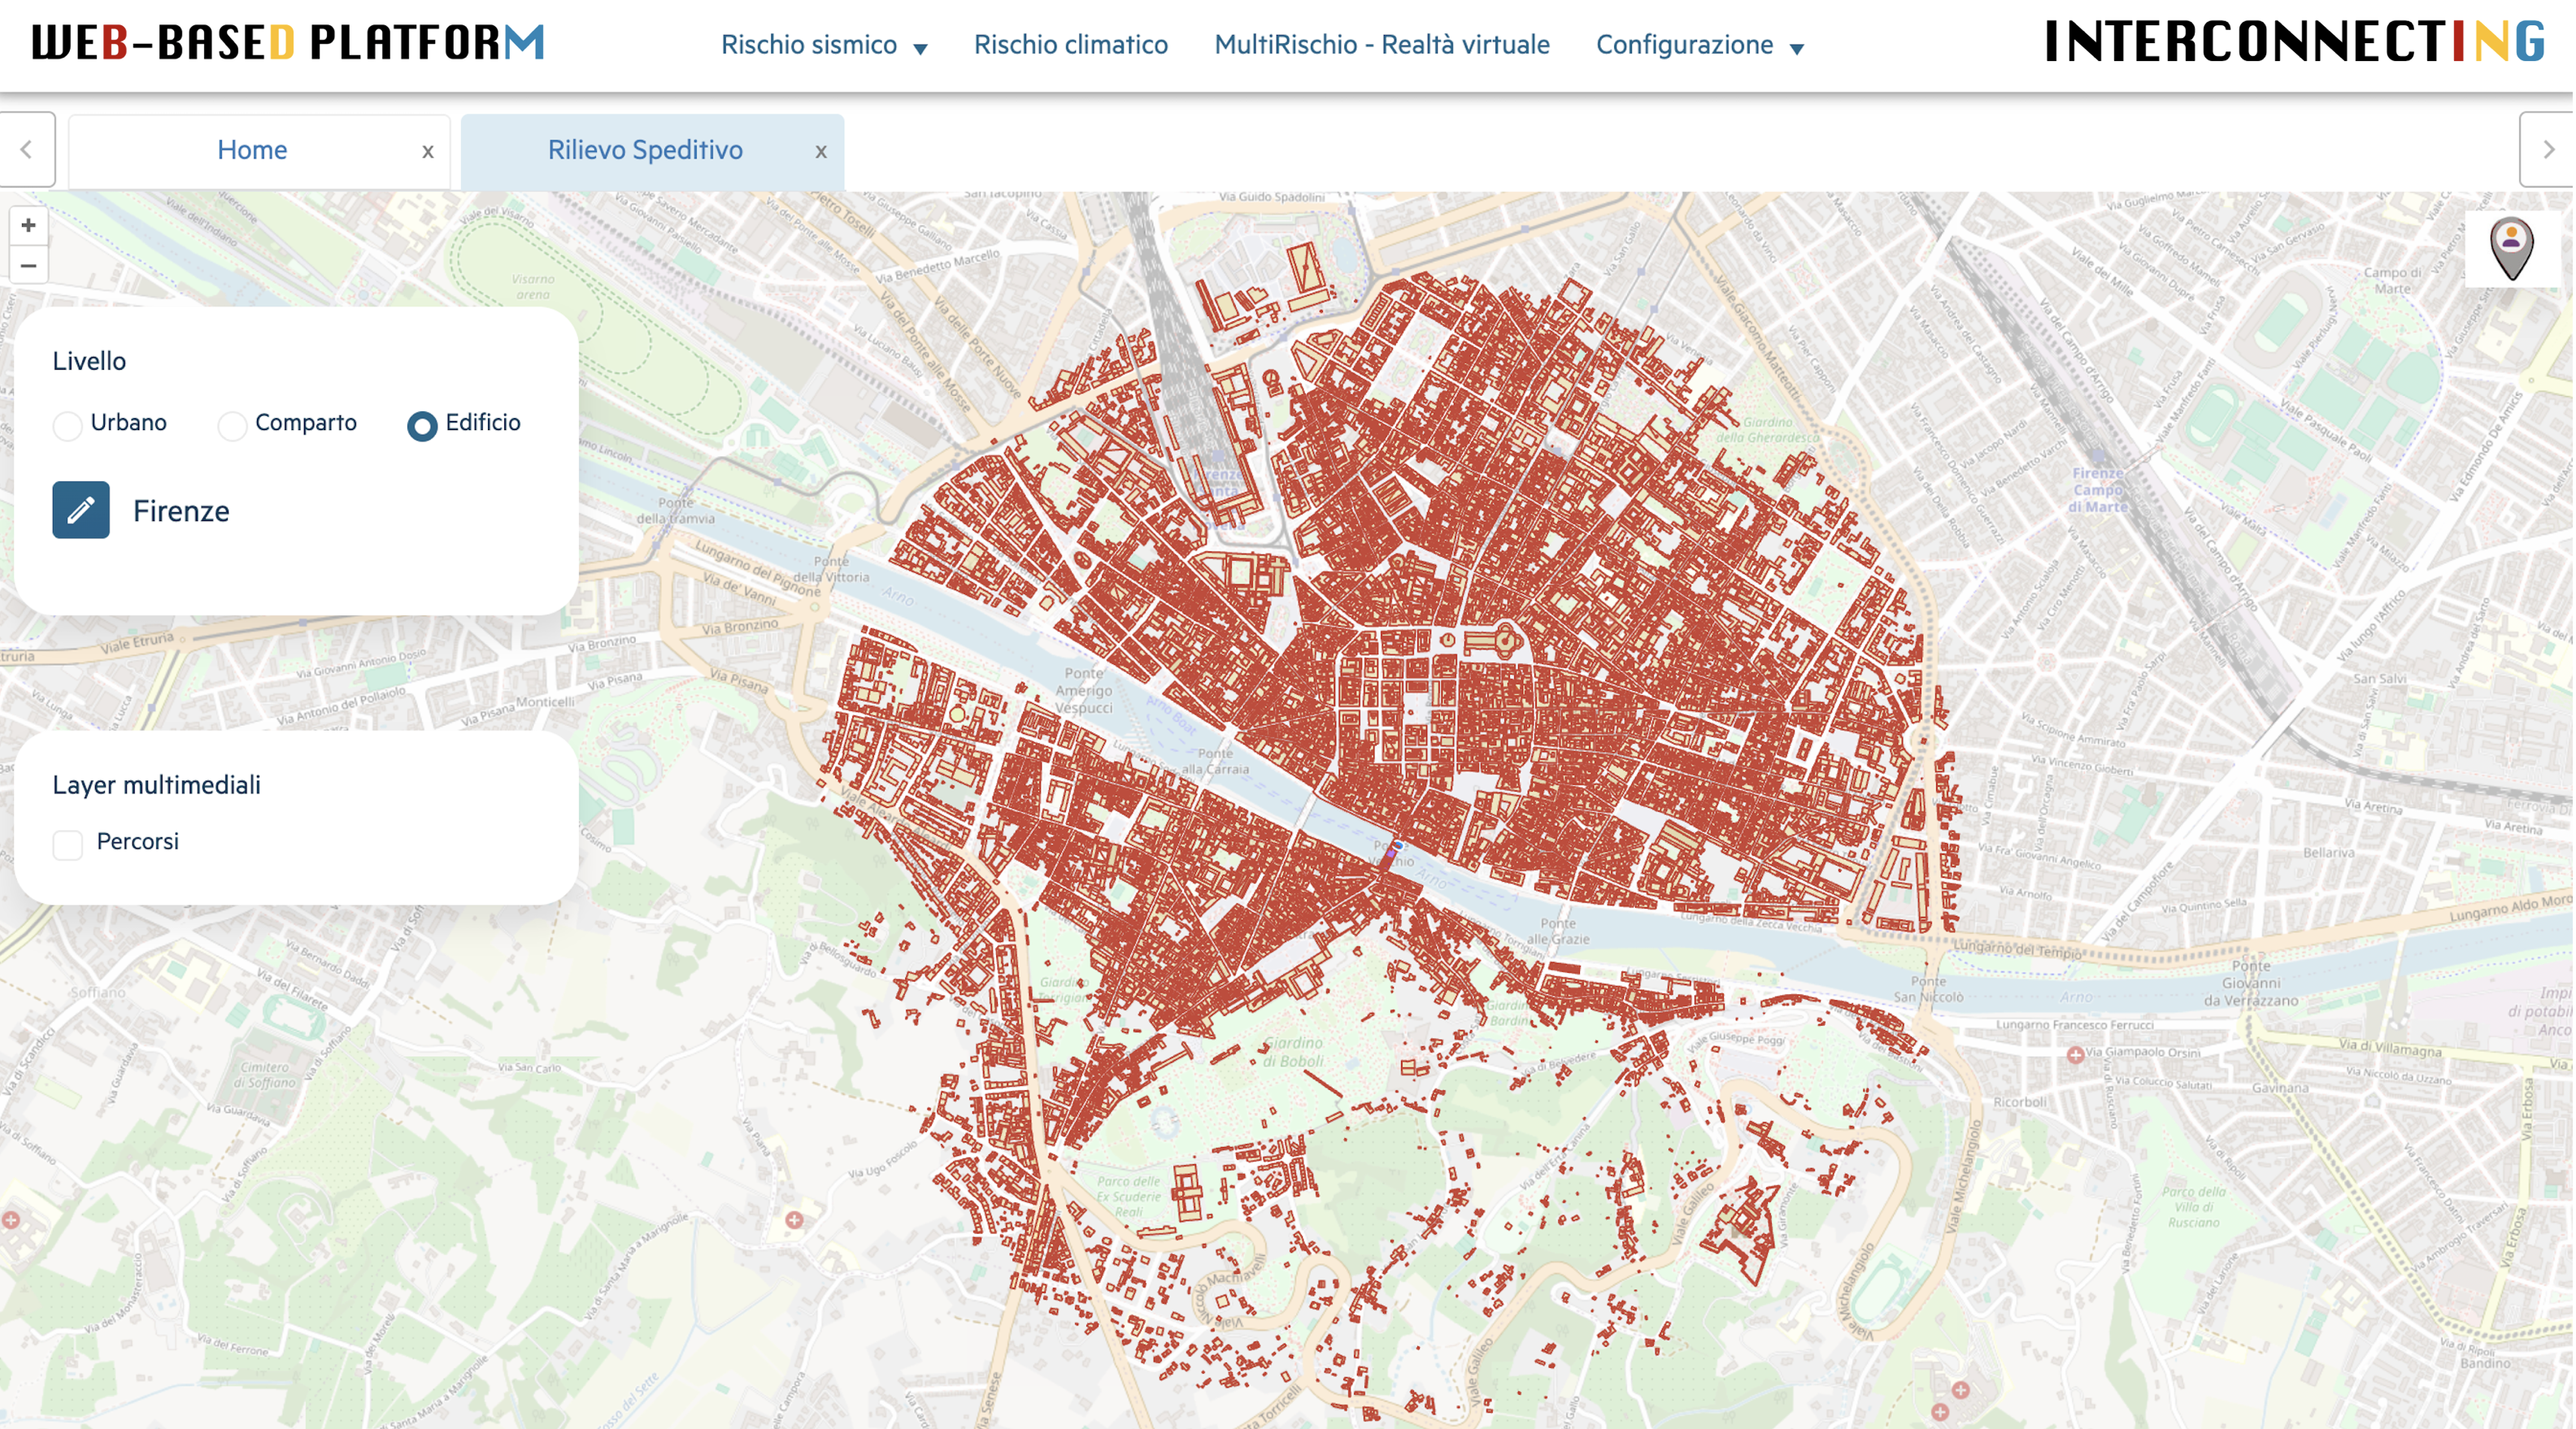
Task: Expand the Rischio sismico dropdown
Action: [824, 45]
